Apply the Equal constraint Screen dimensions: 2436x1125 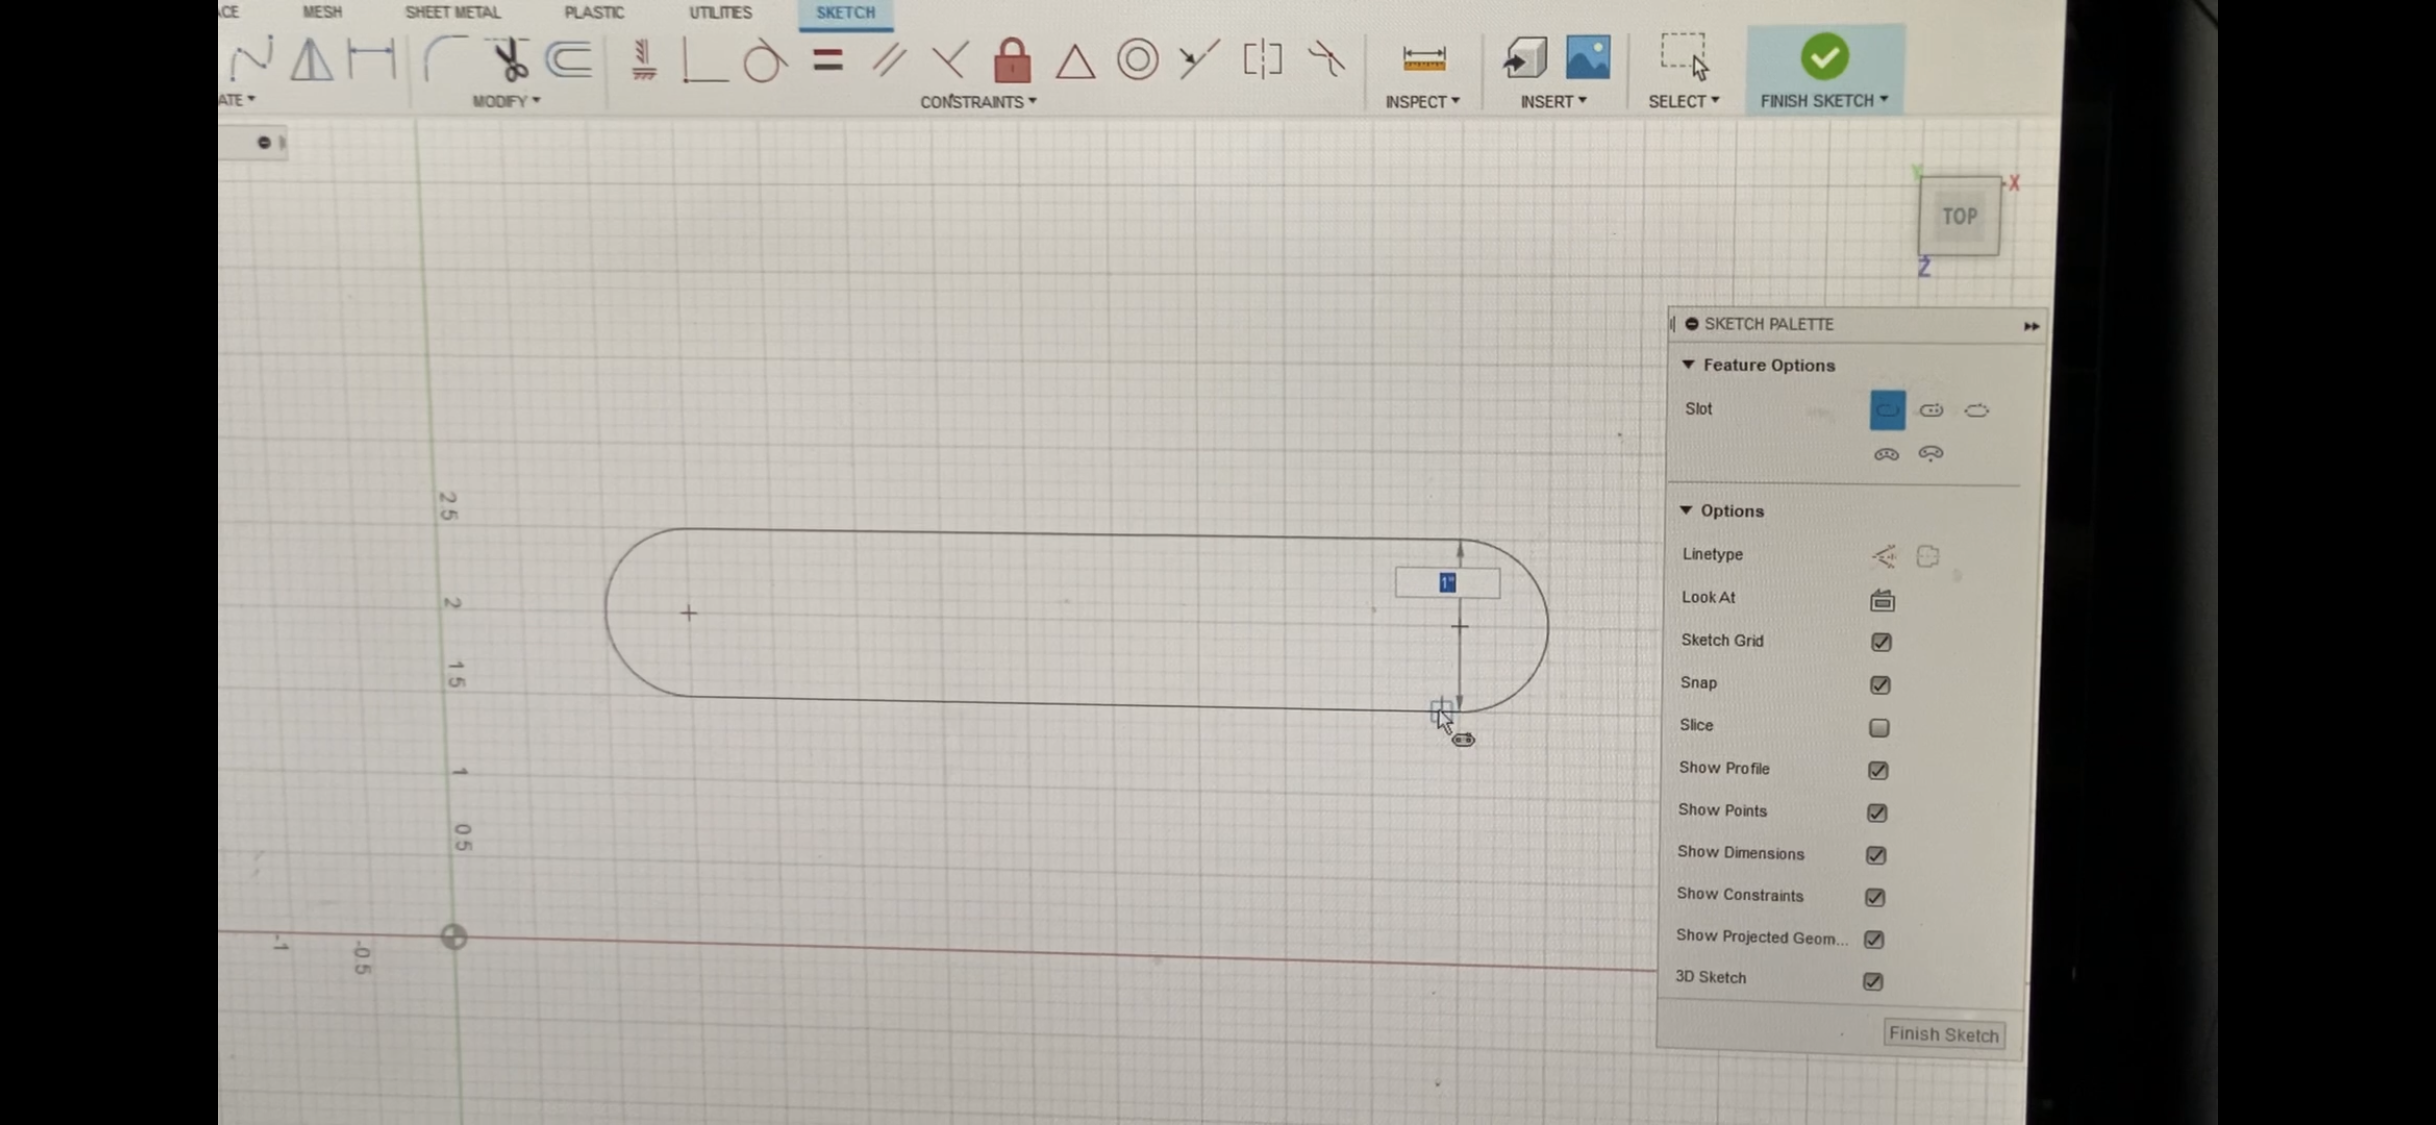827,60
